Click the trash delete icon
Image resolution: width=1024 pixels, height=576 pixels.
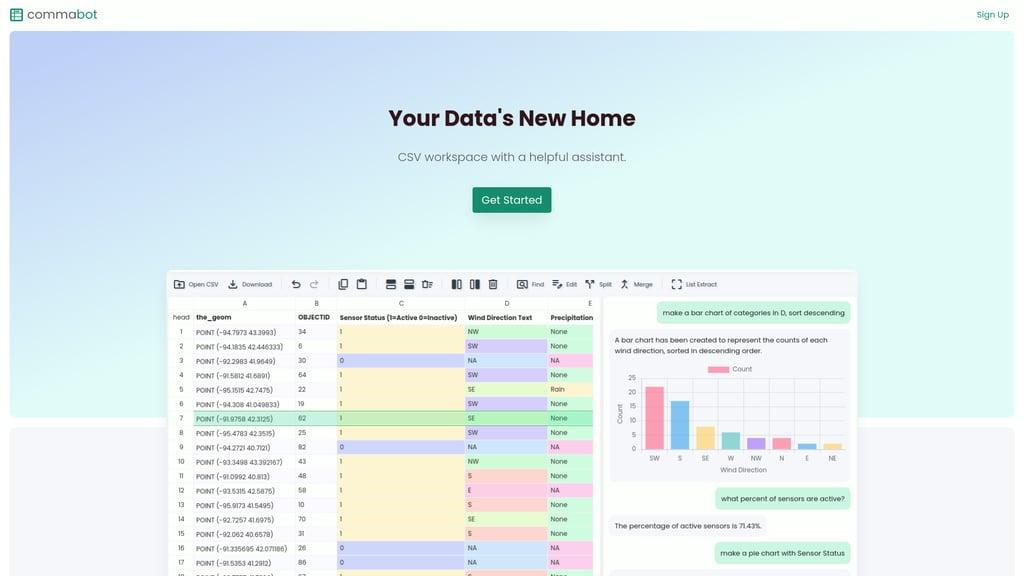click(493, 284)
